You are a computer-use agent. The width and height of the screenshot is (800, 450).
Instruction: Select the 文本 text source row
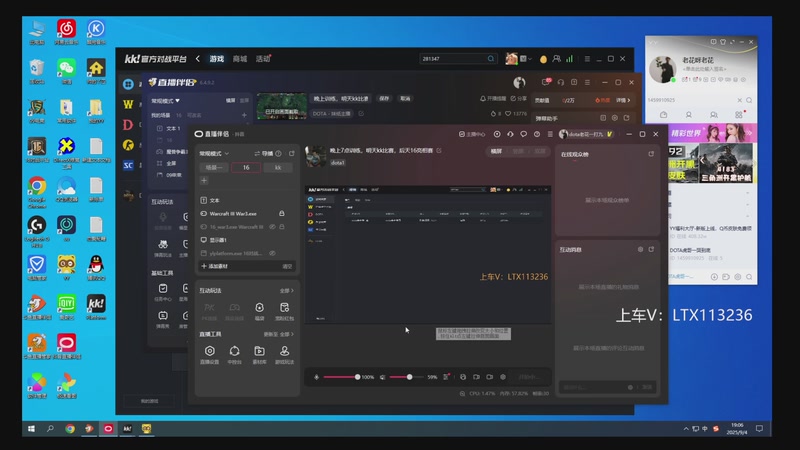[247, 201]
